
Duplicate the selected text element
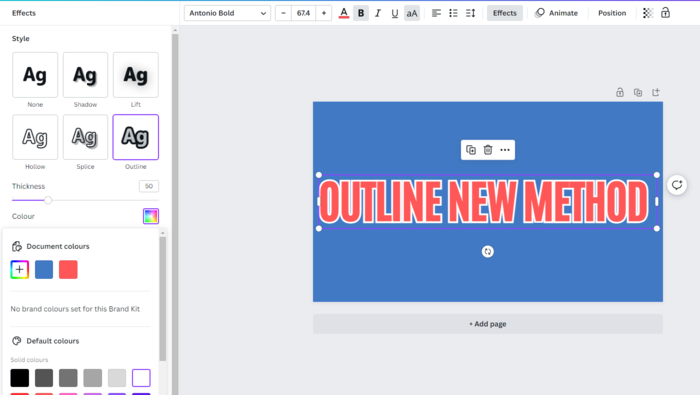click(471, 150)
